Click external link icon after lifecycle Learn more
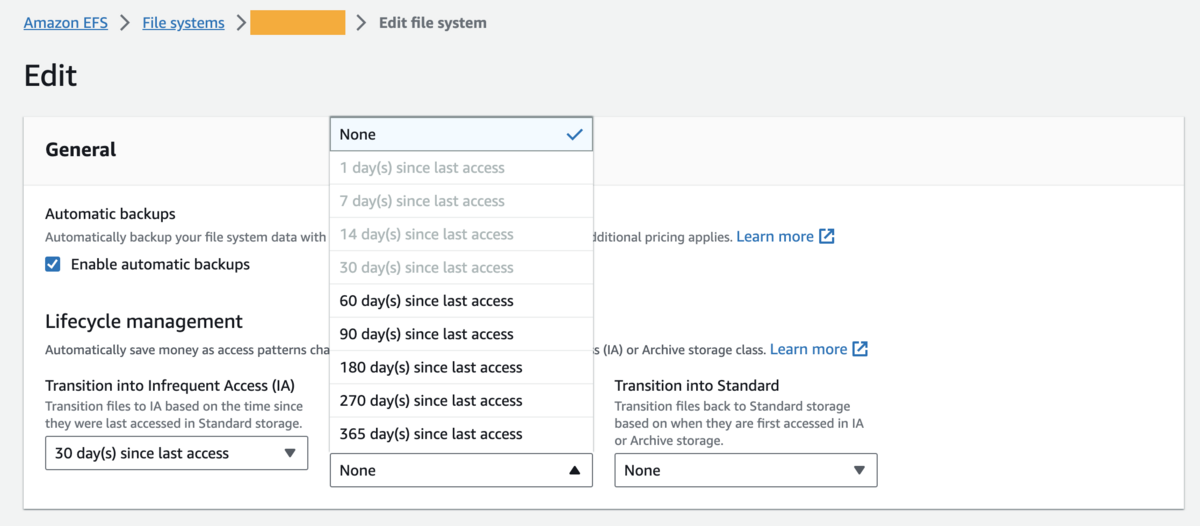1200x526 pixels. tap(860, 349)
